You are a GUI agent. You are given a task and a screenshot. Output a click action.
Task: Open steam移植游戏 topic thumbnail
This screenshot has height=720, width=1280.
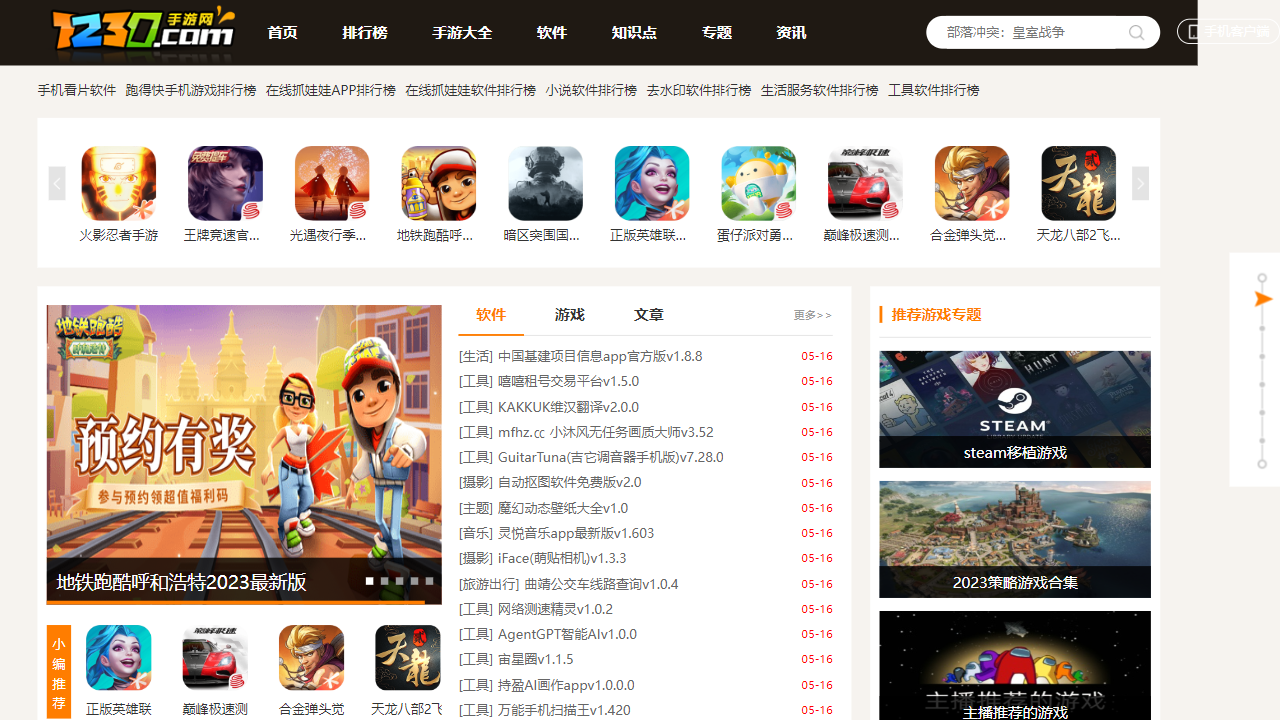1015,409
